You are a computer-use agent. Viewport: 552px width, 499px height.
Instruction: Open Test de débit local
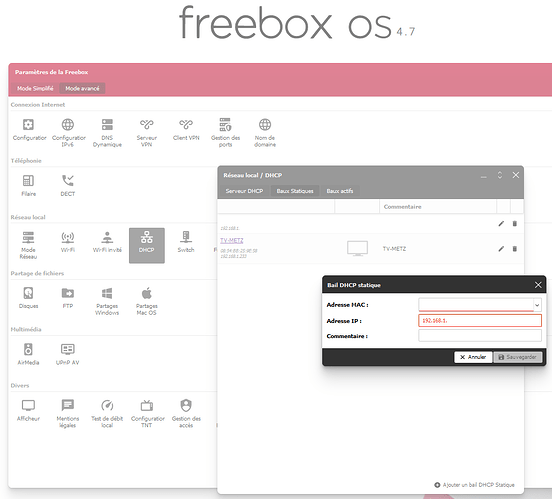(x=107, y=413)
